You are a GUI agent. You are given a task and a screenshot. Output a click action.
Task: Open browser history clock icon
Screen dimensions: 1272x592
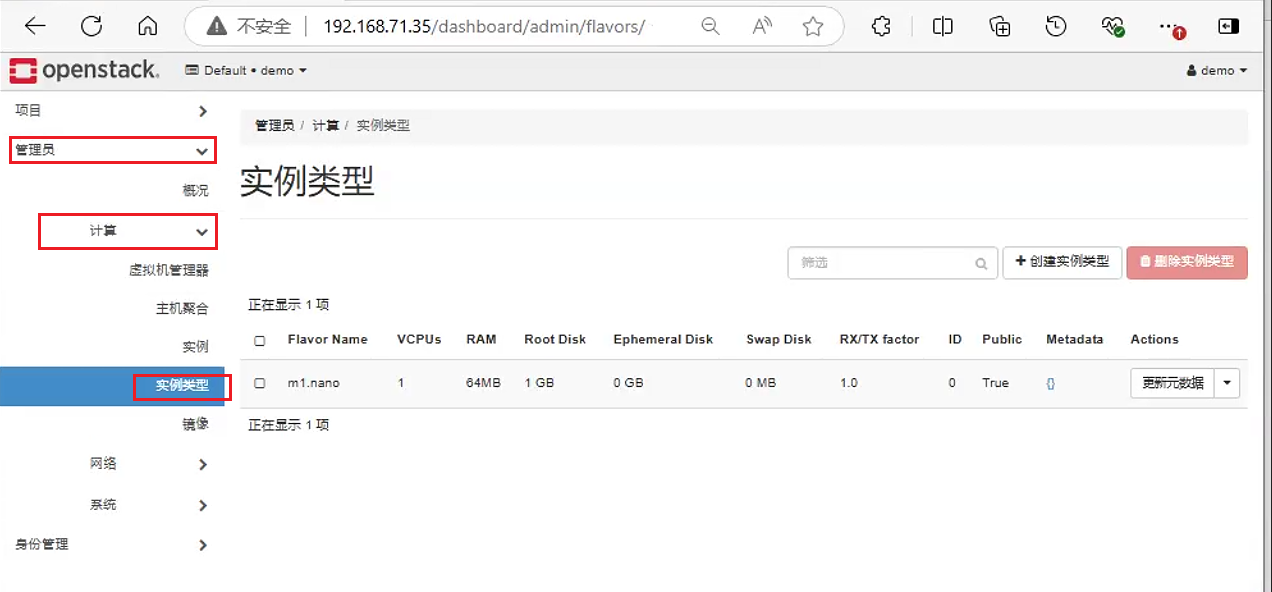tap(1056, 27)
